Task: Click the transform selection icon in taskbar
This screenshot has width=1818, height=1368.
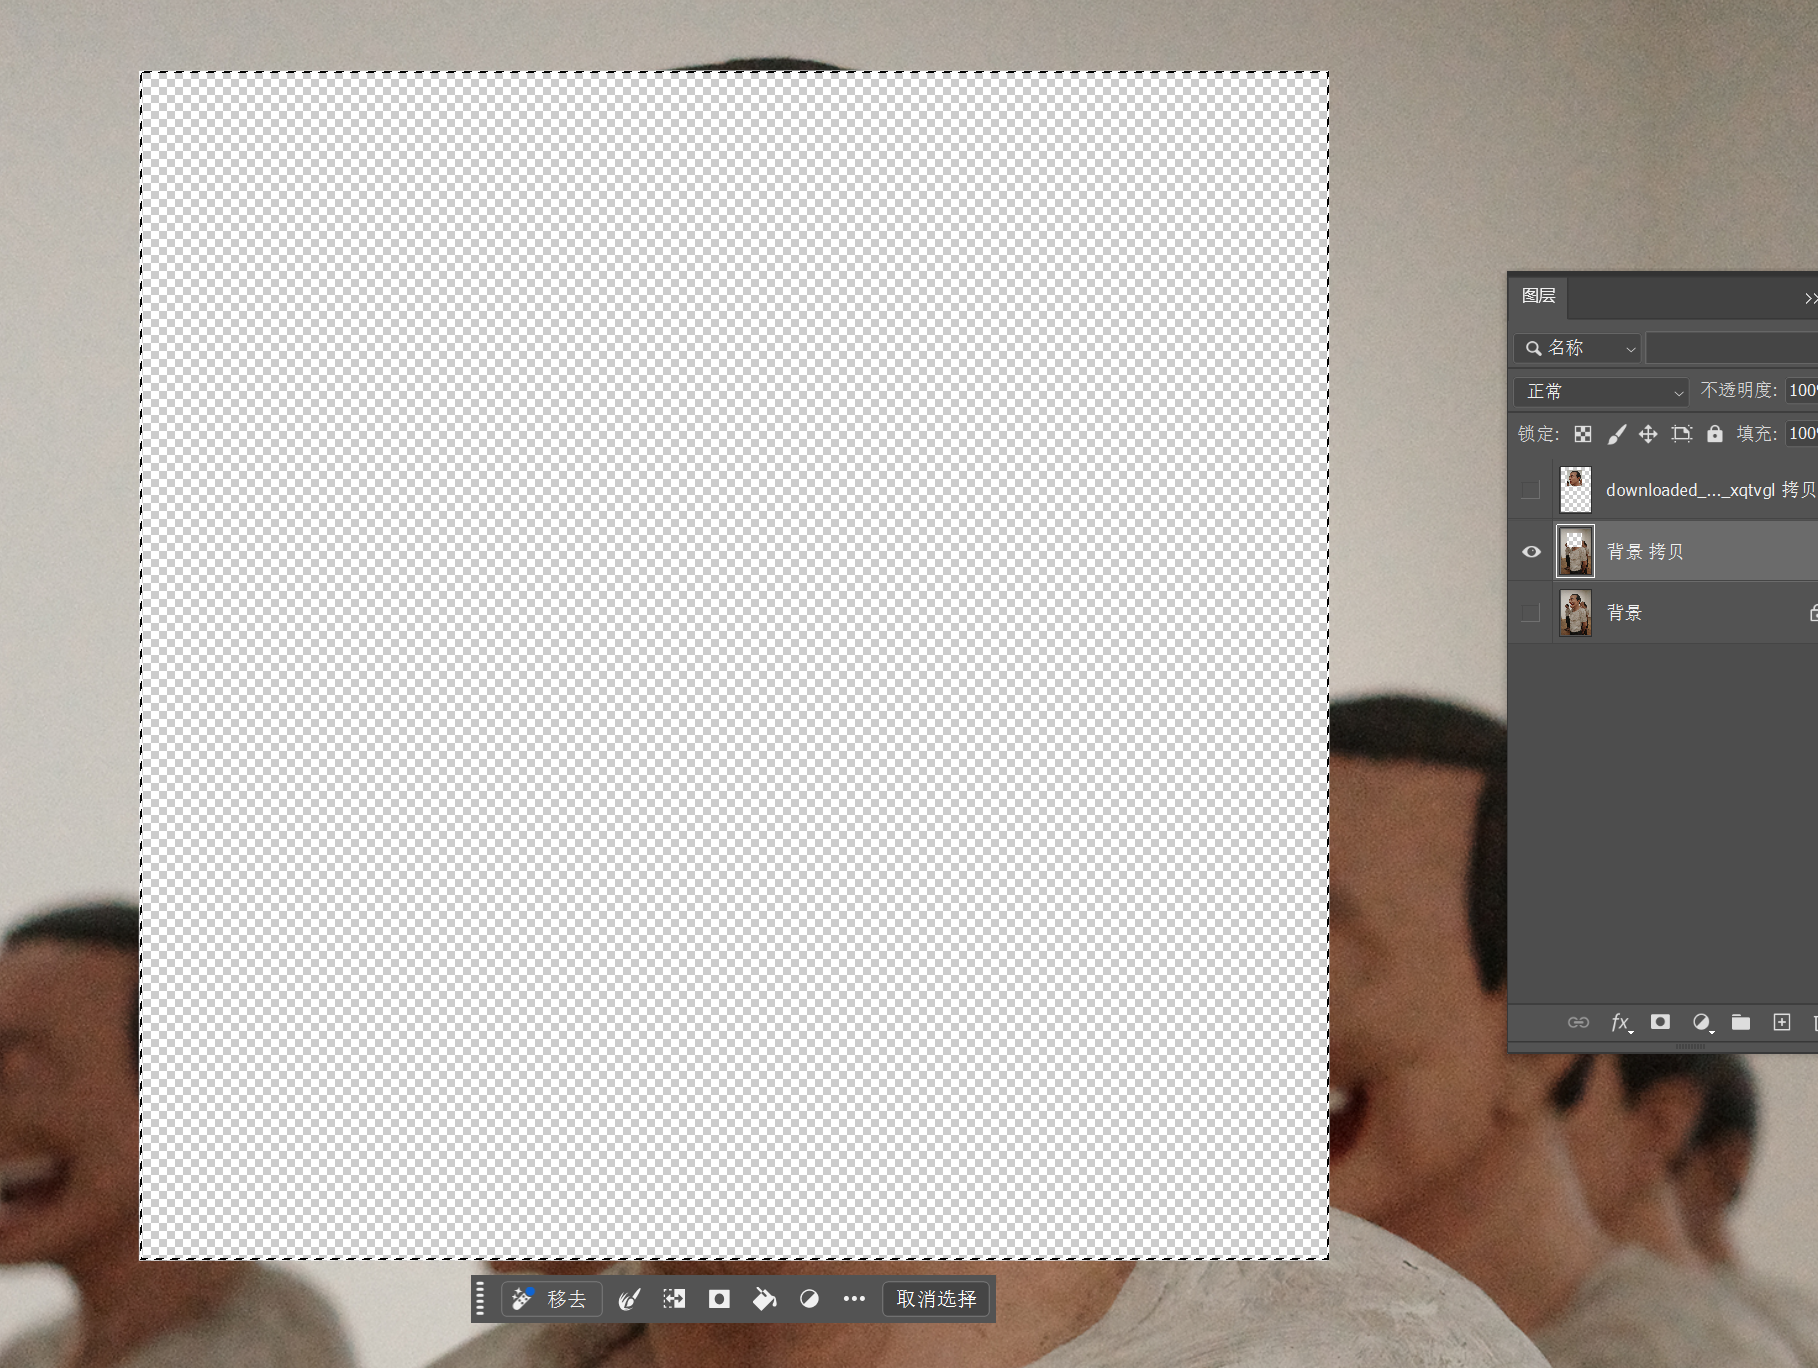Action: tap(674, 1299)
